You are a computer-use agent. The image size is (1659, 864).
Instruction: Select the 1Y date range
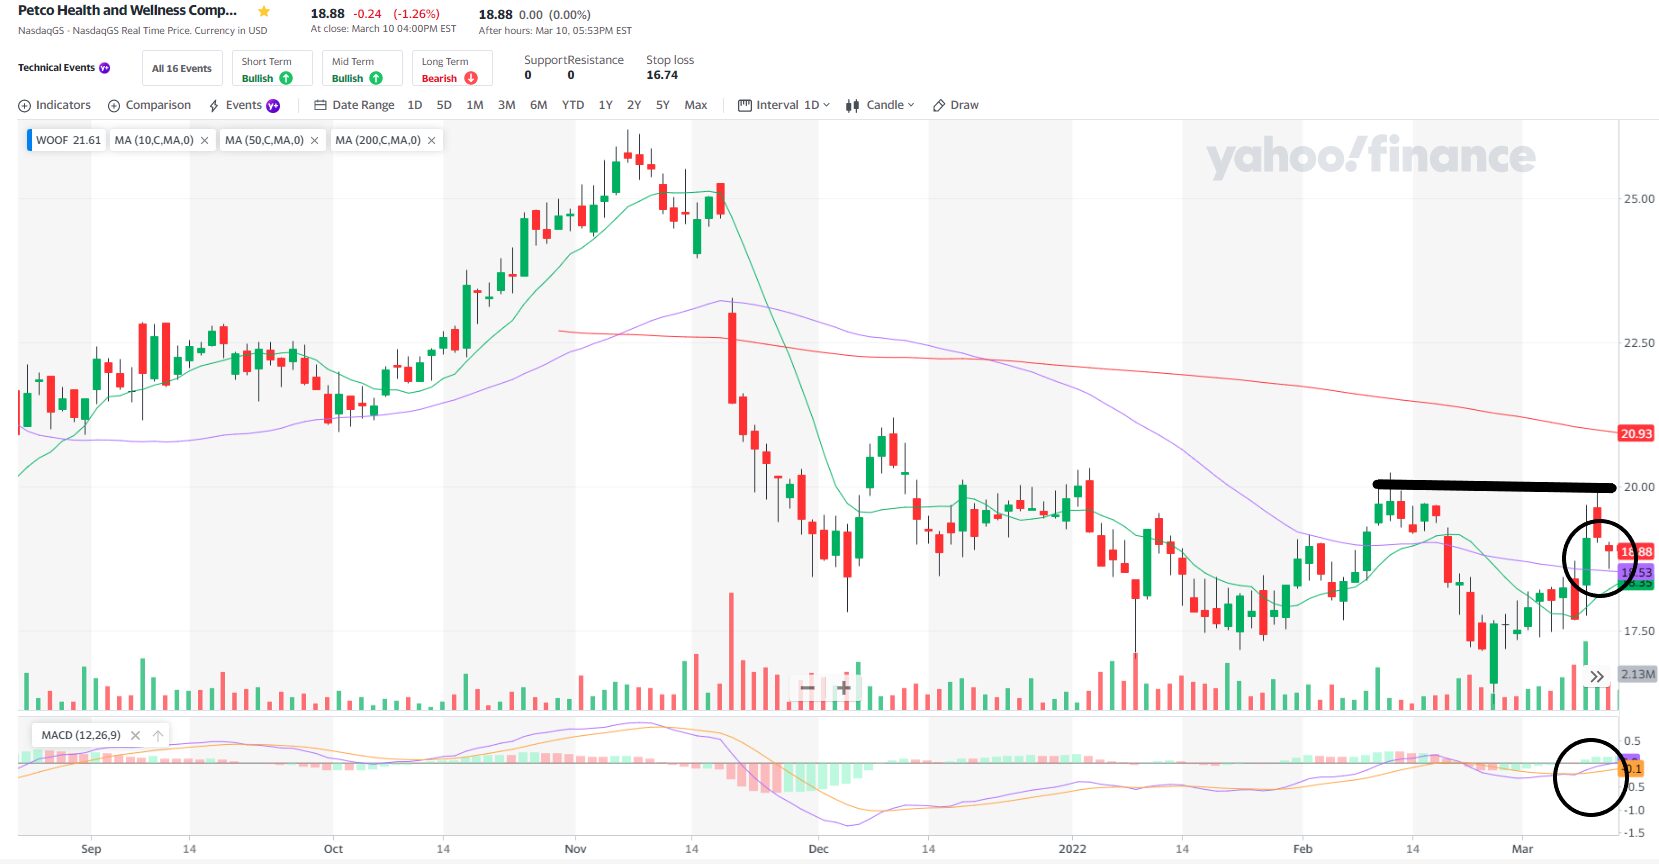pos(605,105)
